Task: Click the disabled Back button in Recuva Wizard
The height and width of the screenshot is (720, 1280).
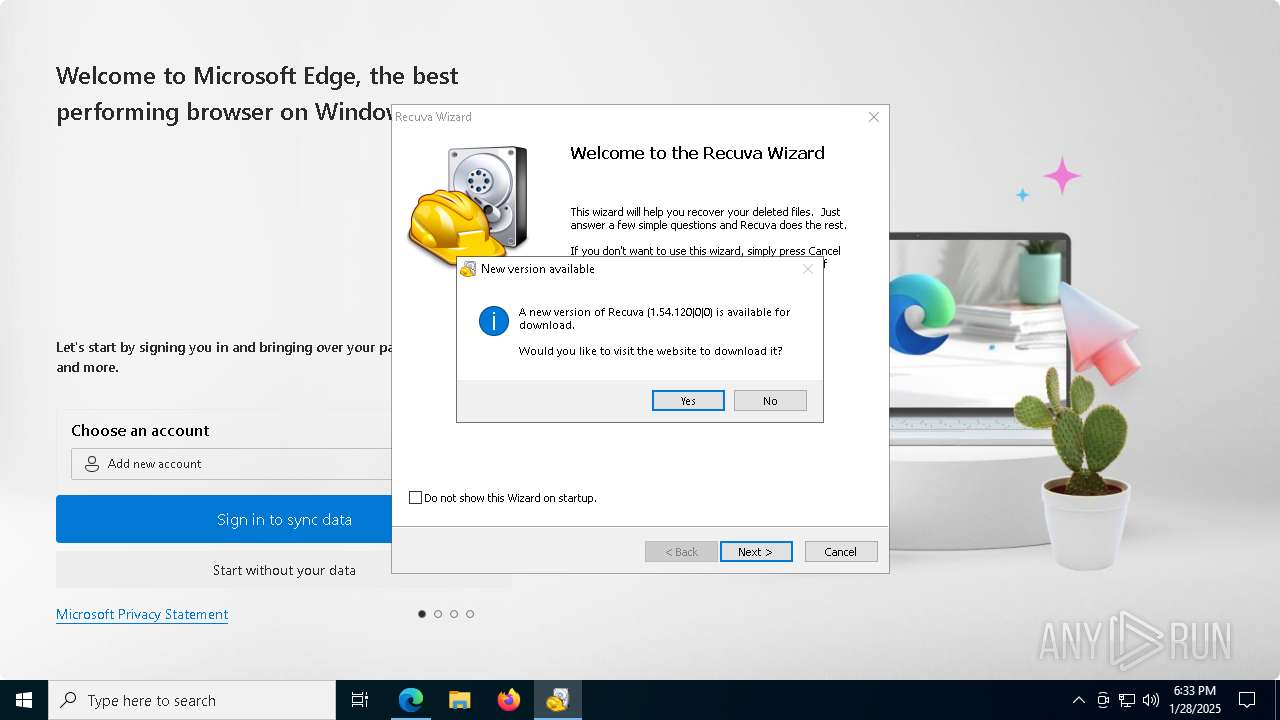Action: coord(681,552)
